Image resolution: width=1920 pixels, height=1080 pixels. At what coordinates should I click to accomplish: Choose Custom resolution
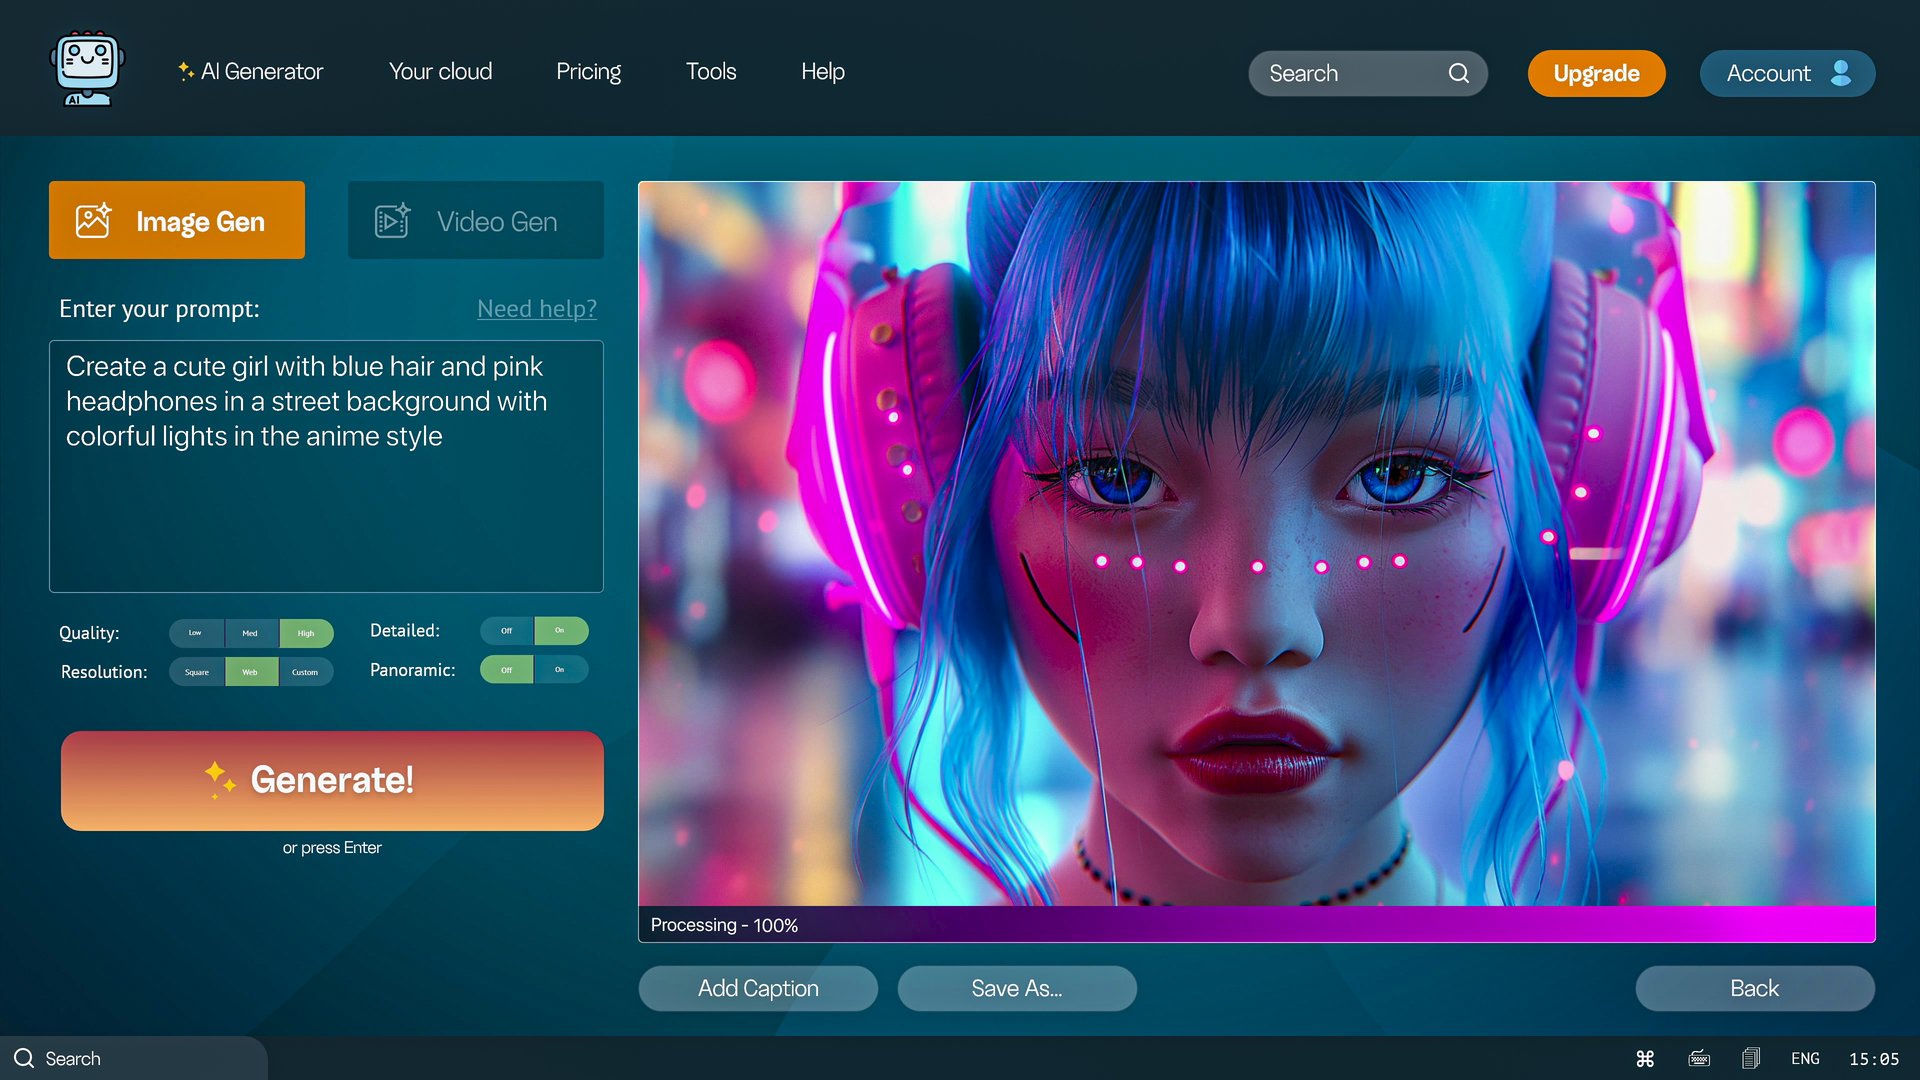[306, 672]
